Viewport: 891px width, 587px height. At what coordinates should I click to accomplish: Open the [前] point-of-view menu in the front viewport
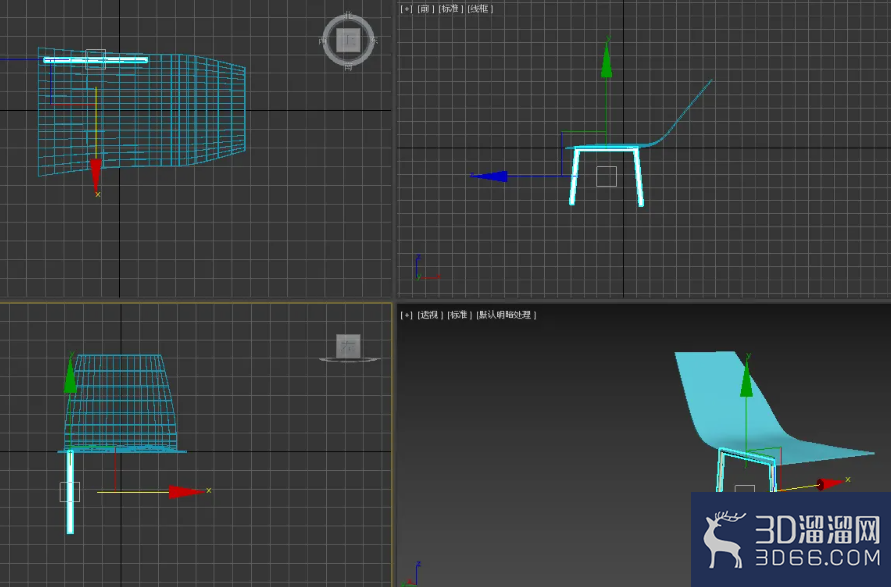coord(426,9)
